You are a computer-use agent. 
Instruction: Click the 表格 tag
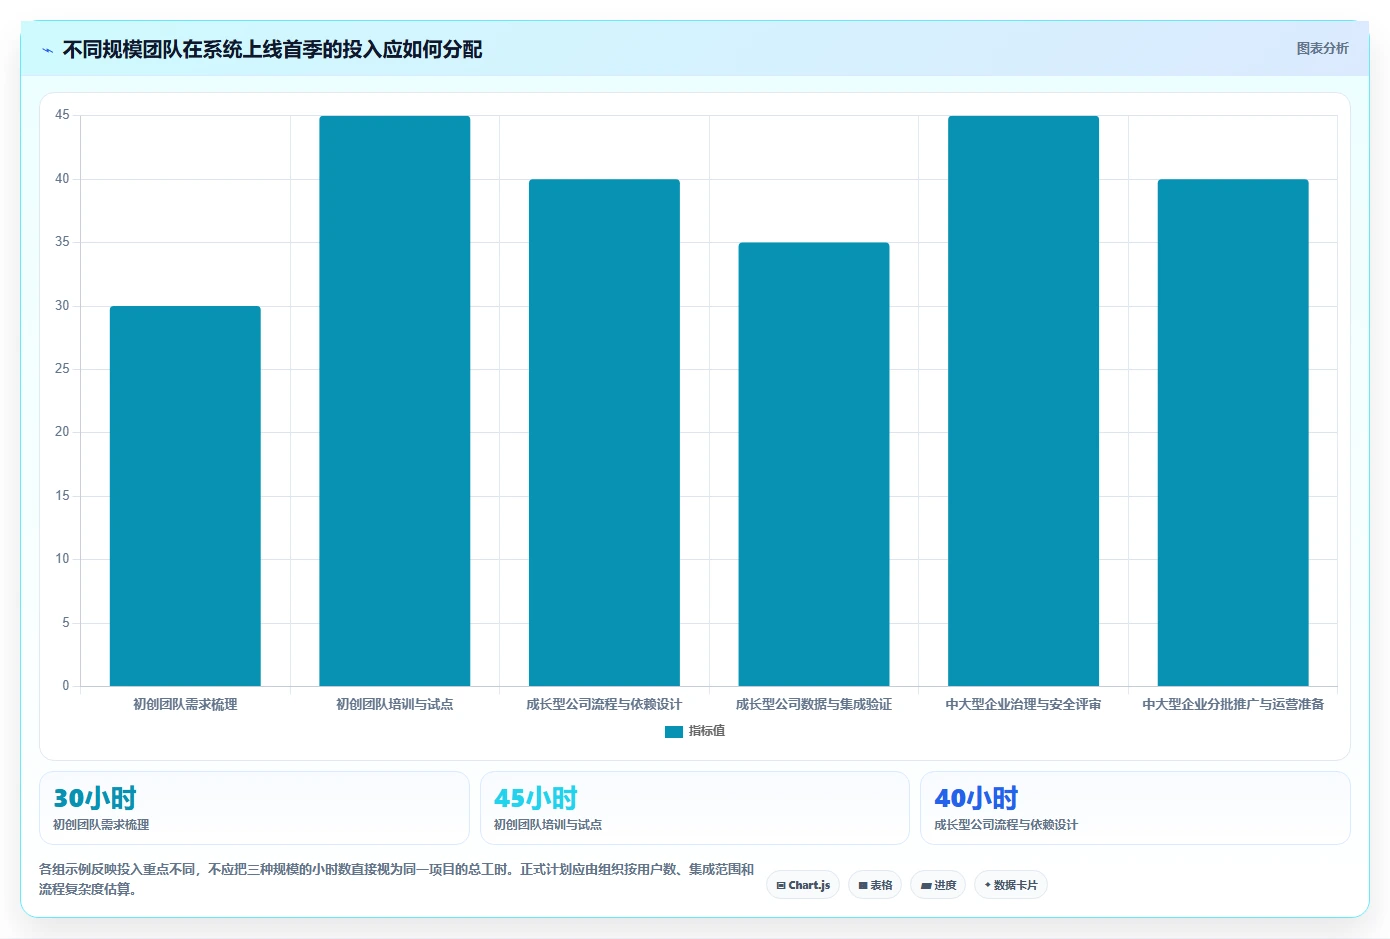[x=875, y=885]
